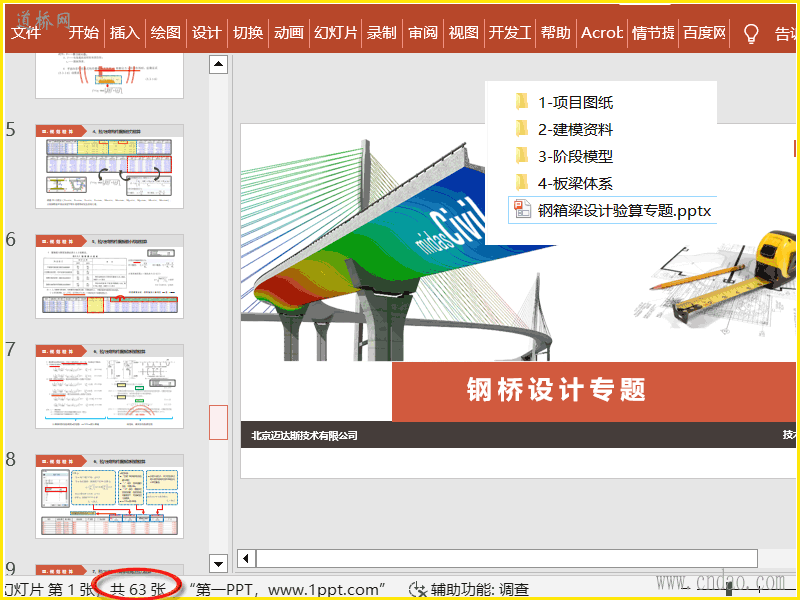
Task: Open the 切换 transitions tab
Action: coord(248,33)
